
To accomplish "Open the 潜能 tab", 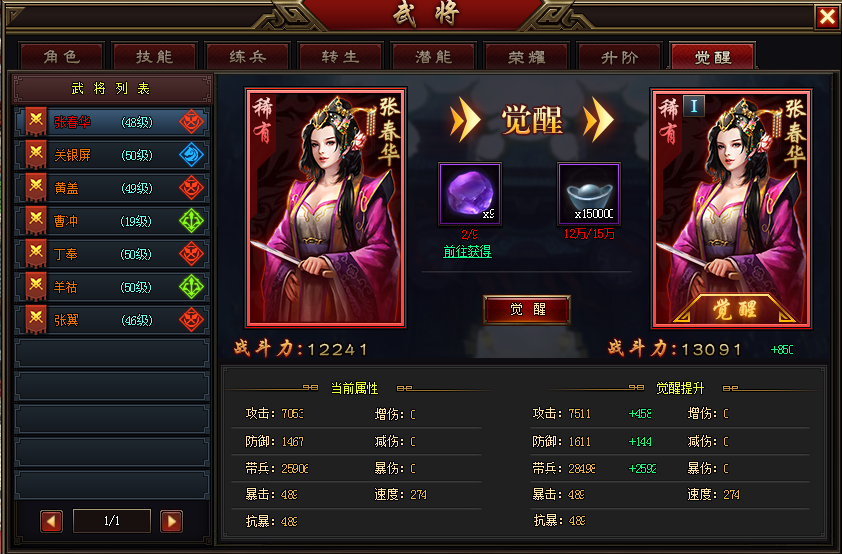I will tap(433, 56).
